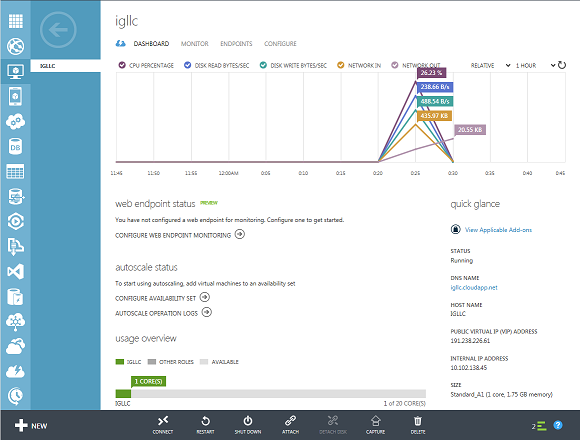Image resolution: width=580 pixels, height=440 pixels.
Task: Toggle the Network In metric
Action: [341, 65]
